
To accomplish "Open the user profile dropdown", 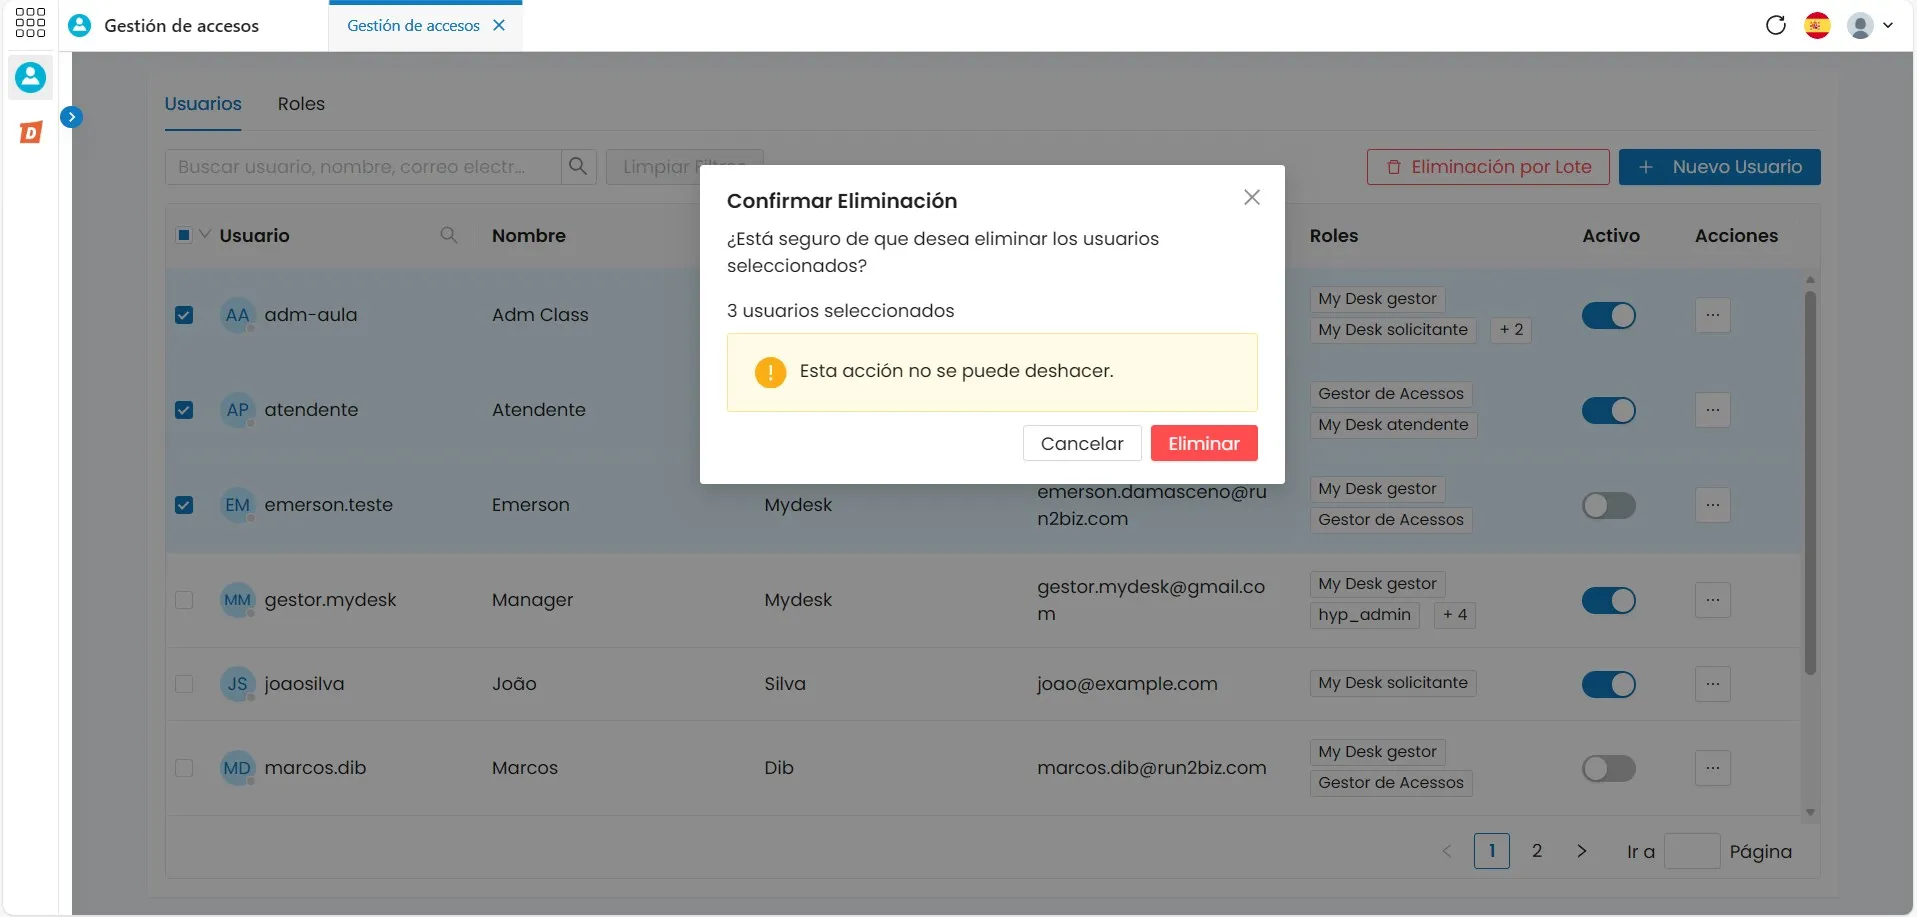I will [1870, 25].
